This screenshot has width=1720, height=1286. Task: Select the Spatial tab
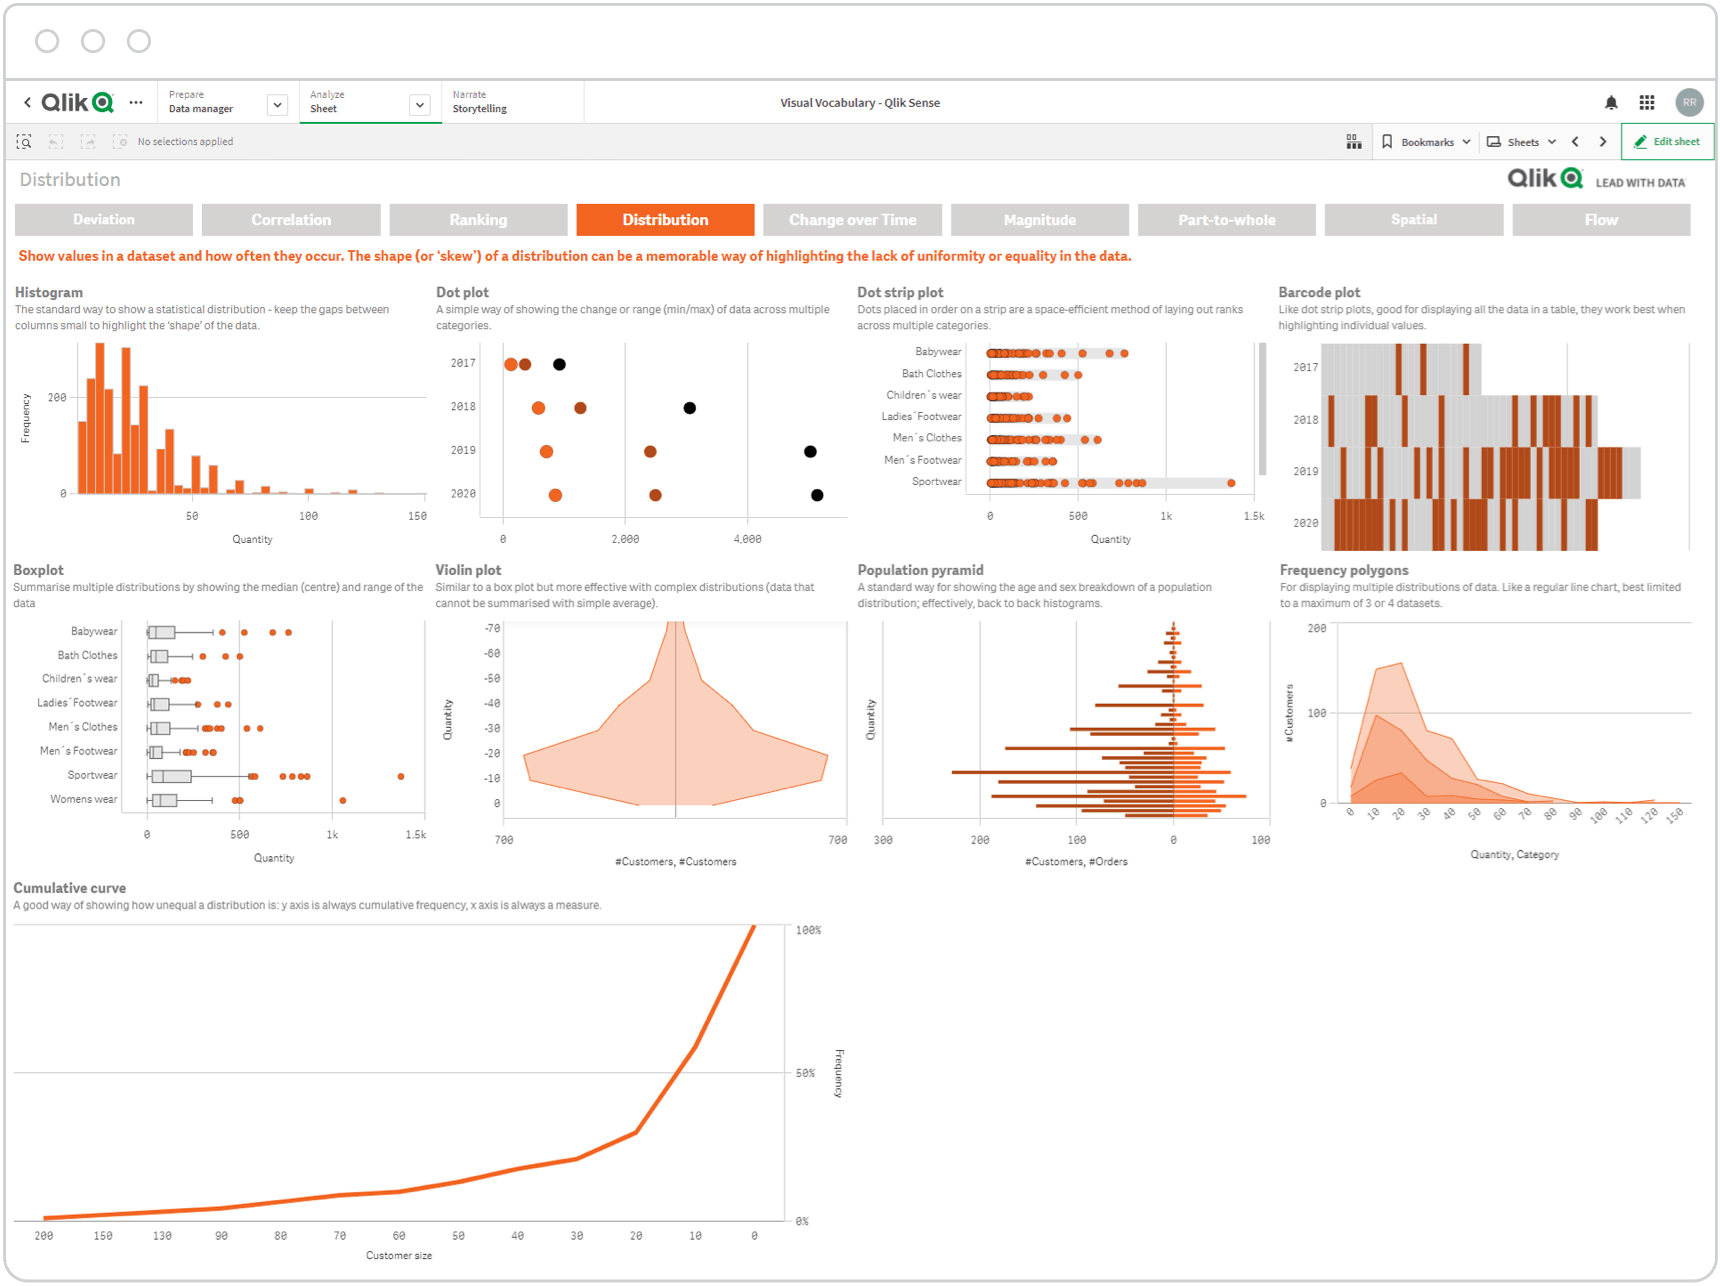click(x=1414, y=219)
